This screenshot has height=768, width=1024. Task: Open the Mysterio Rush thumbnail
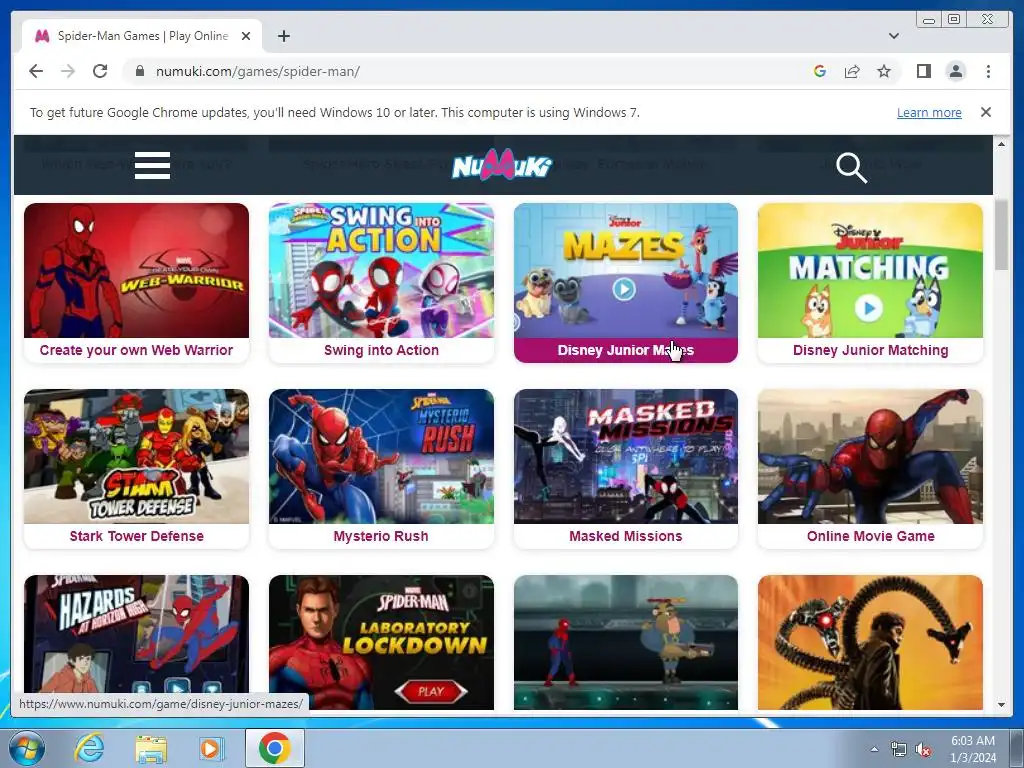coord(381,456)
